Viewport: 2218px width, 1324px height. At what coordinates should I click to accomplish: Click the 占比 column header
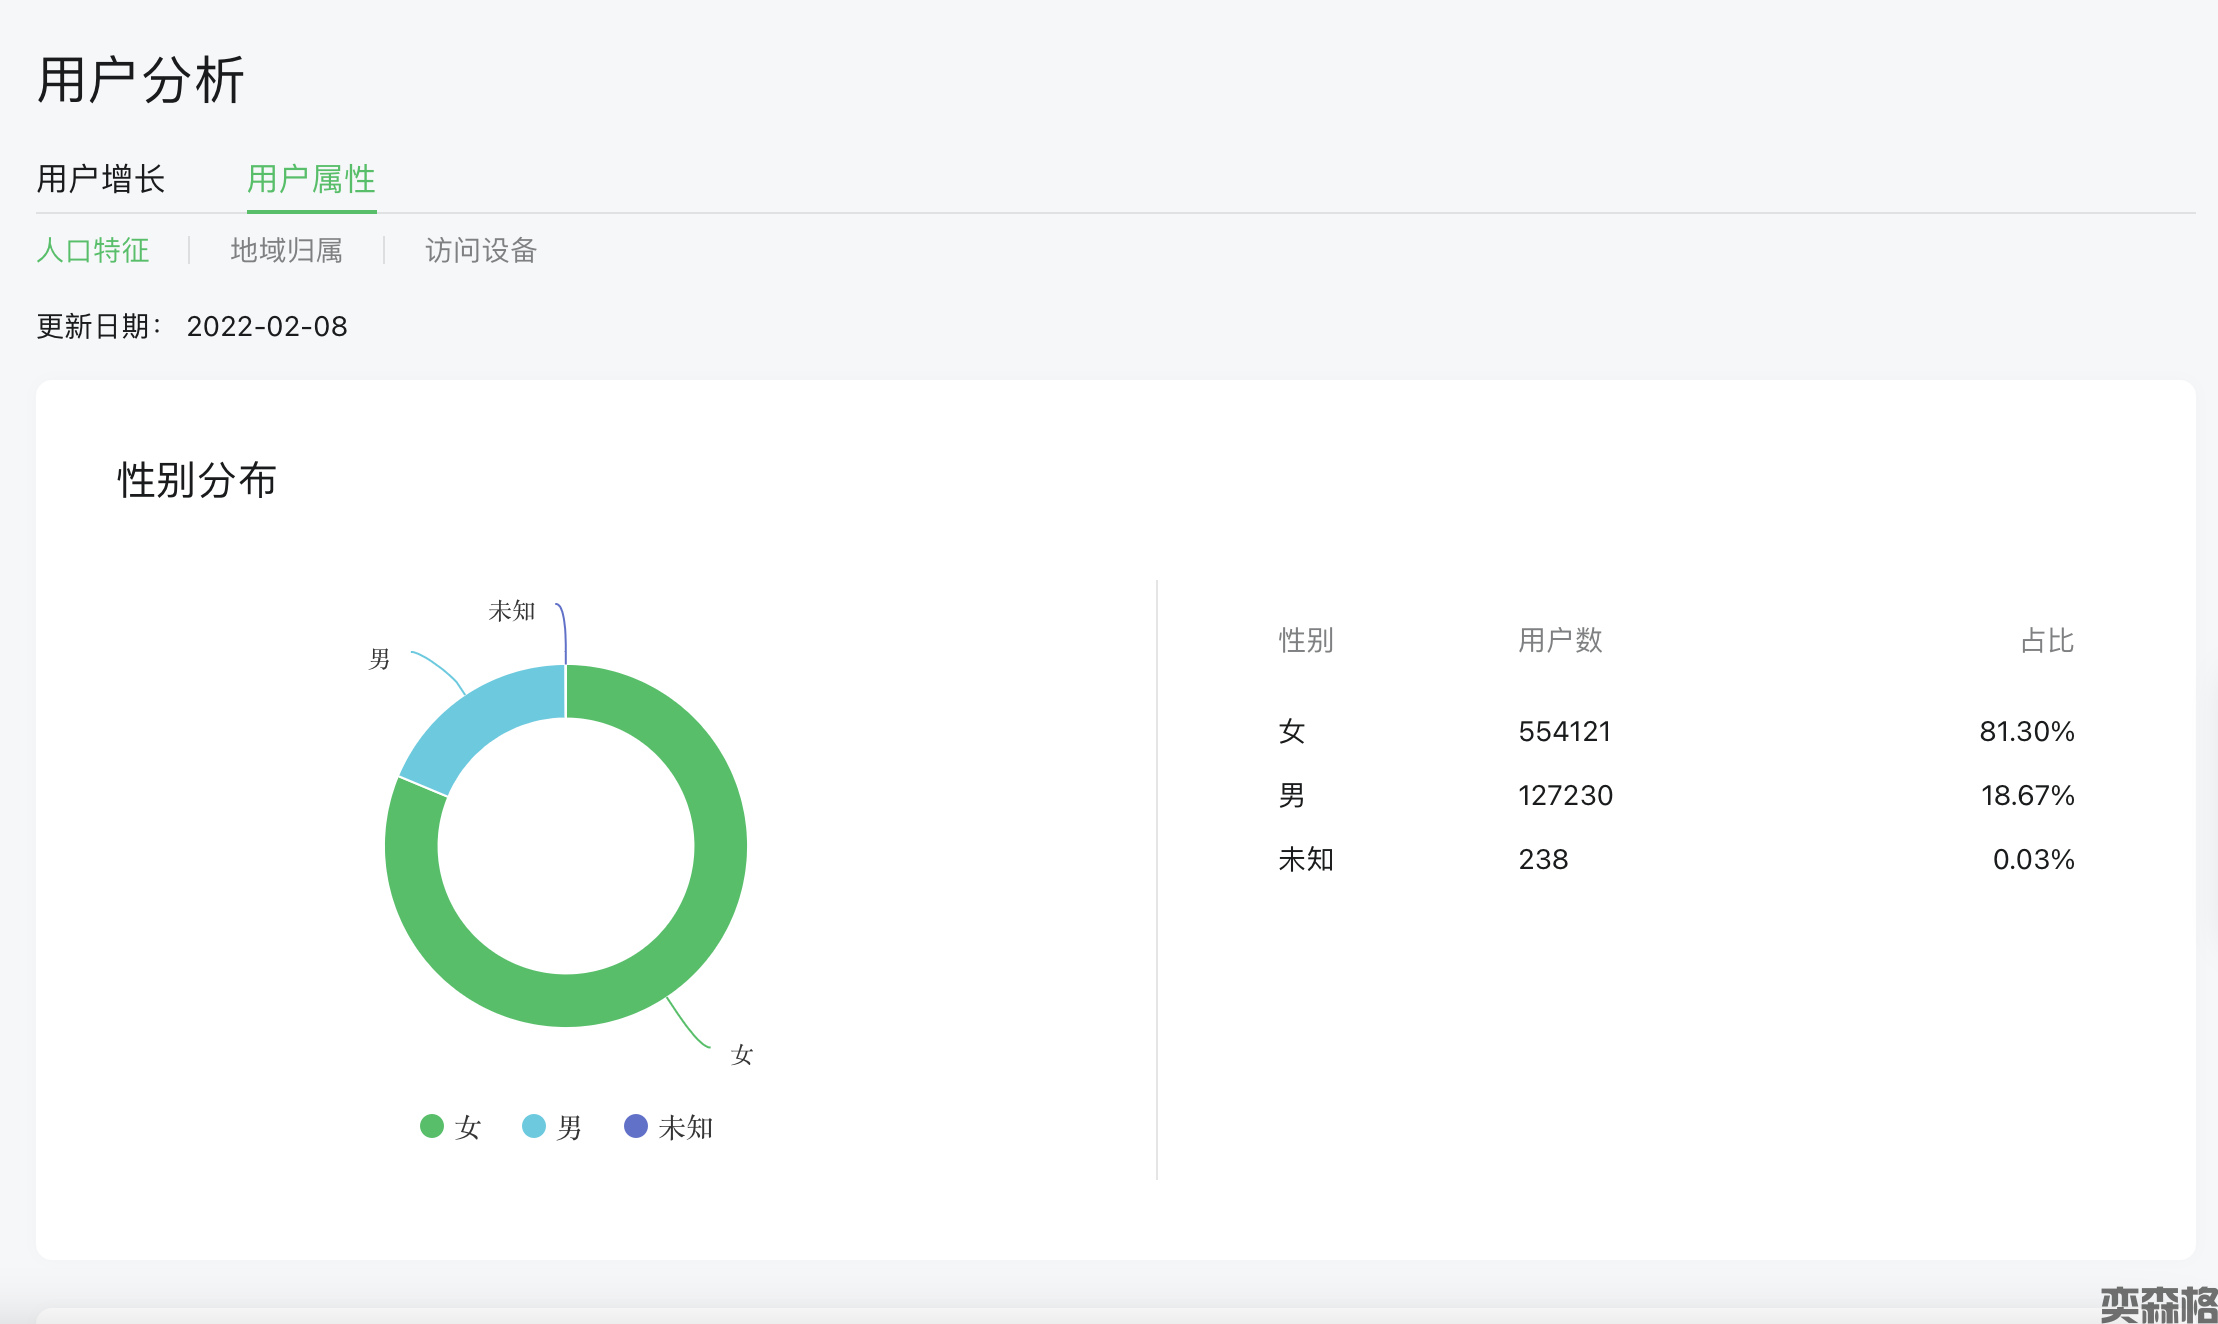click(x=2047, y=641)
